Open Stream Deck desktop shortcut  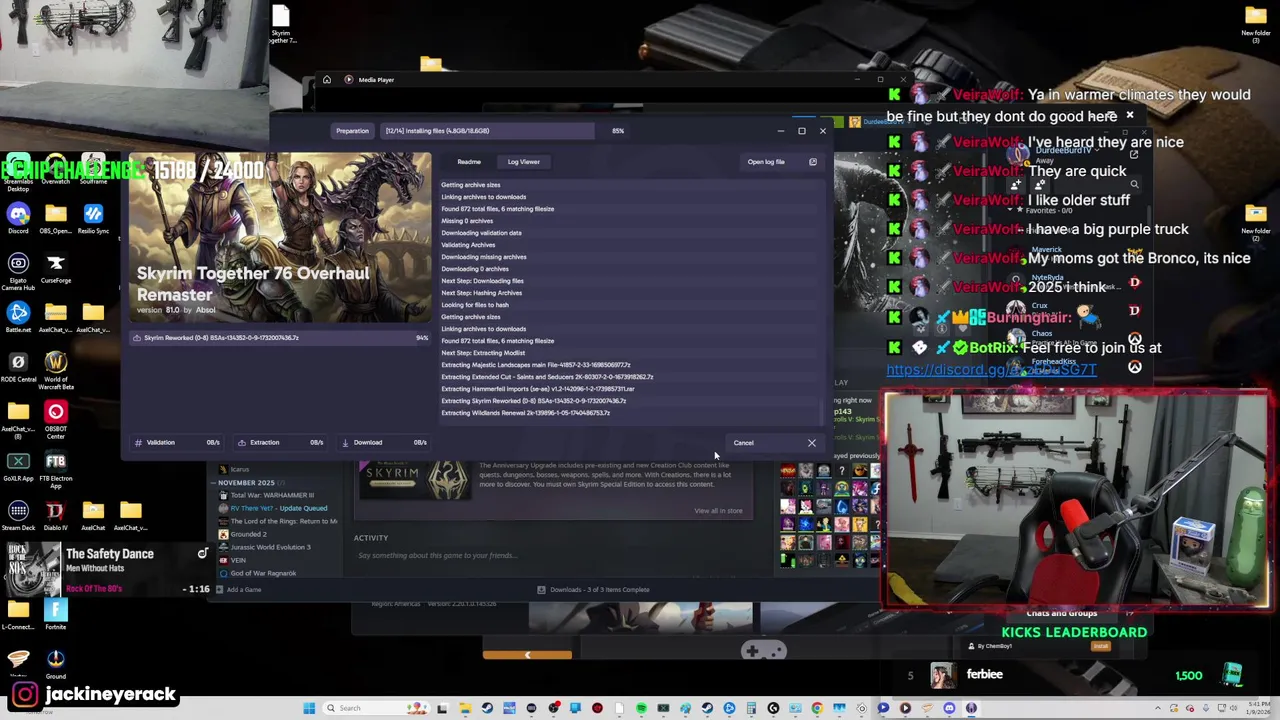18,516
